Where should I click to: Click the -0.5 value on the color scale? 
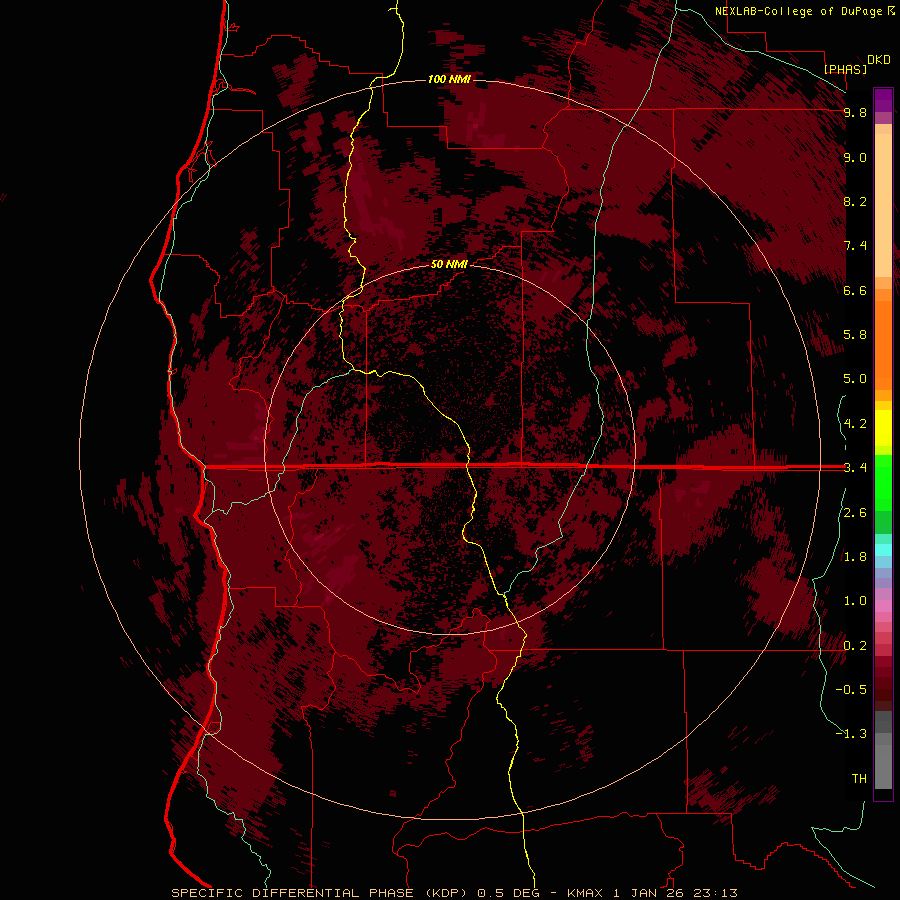coord(851,690)
